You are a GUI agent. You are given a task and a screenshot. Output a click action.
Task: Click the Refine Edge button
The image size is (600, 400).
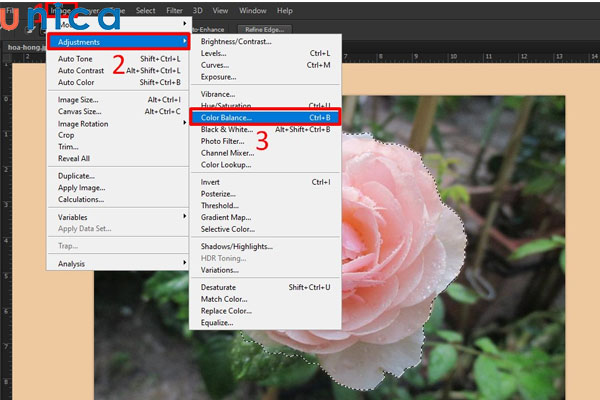coord(264,29)
